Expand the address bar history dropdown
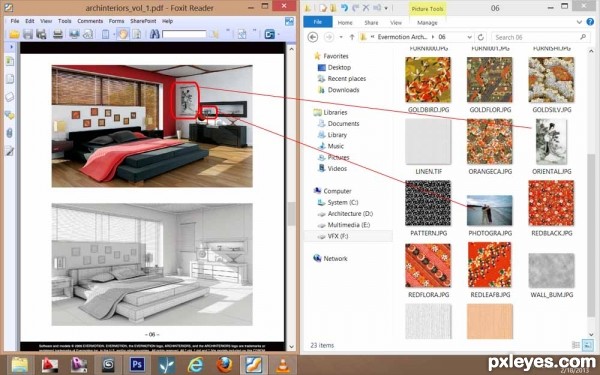Viewport: 600px width, 375px height. point(470,37)
